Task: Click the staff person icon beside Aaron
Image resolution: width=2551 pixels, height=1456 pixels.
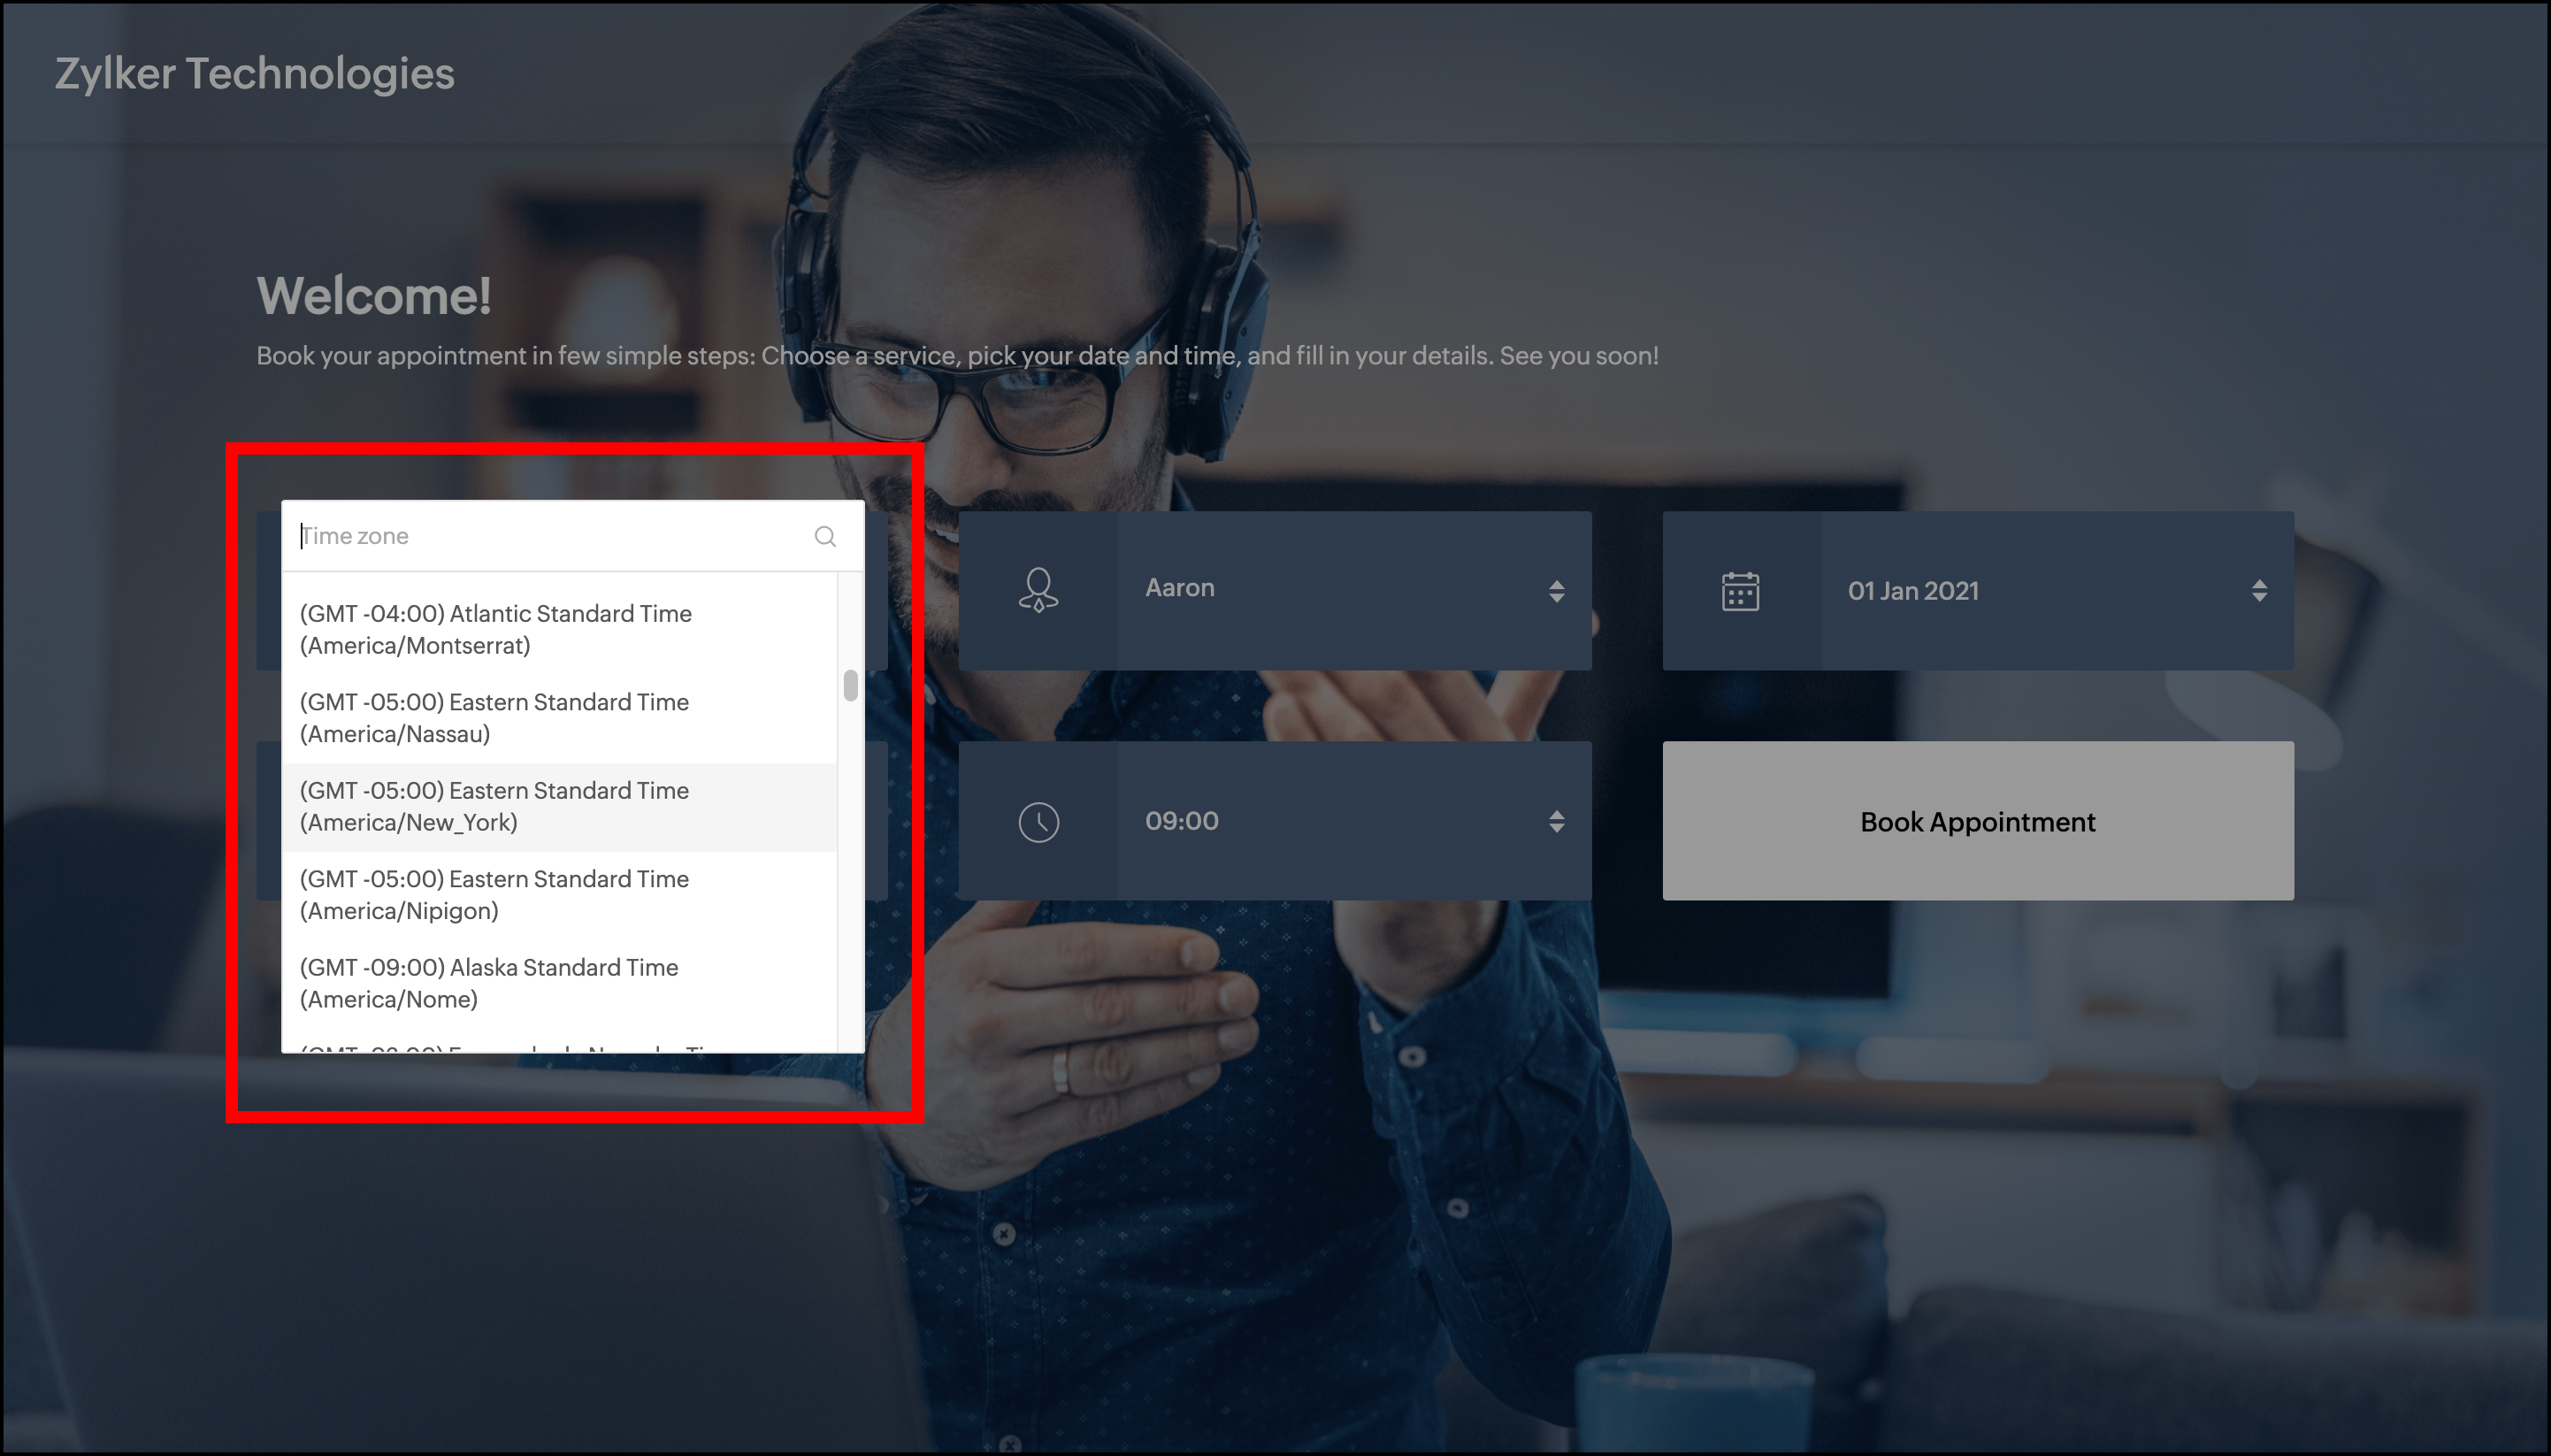Action: pyautogui.click(x=1038, y=590)
